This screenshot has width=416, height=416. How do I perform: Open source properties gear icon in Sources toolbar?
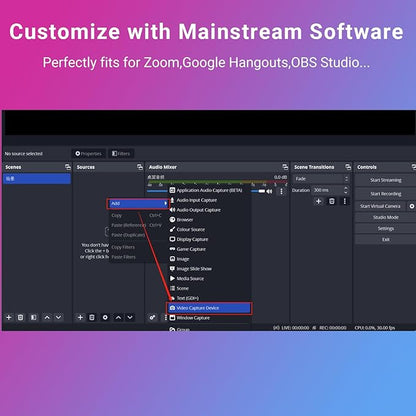click(105, 317)
